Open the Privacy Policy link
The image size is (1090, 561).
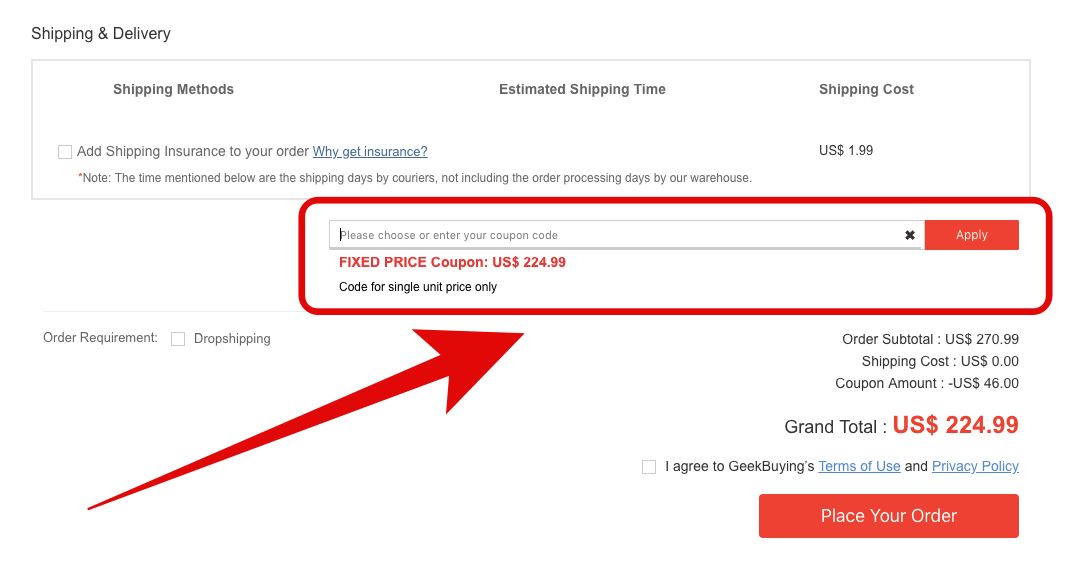tap(975, 466)
